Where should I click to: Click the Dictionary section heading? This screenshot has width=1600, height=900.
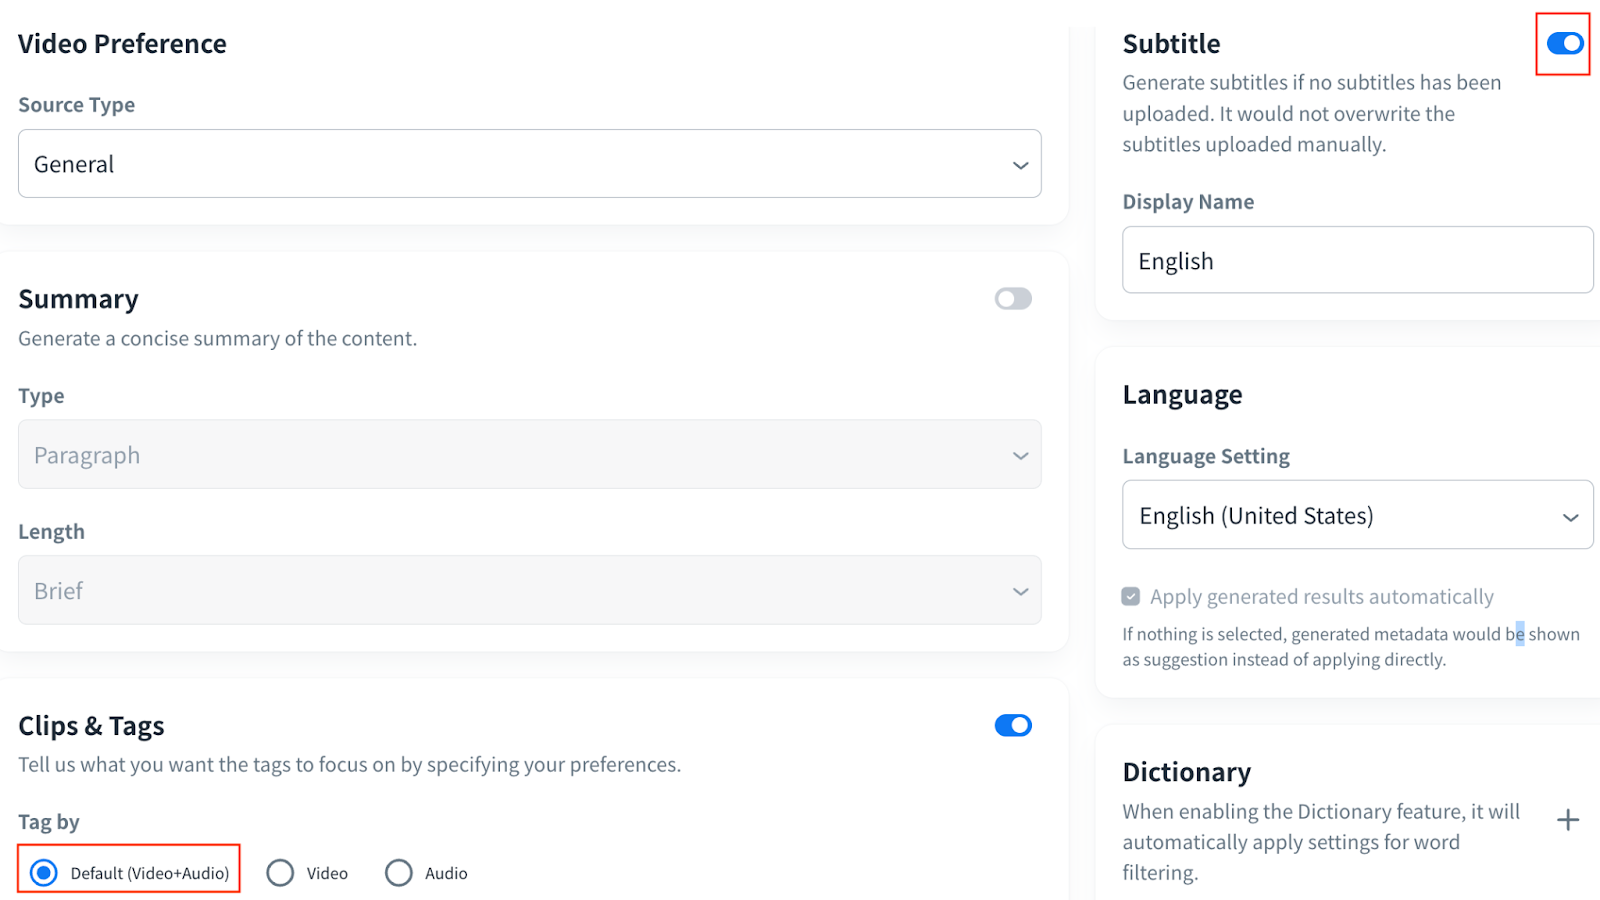pyautogui.click(x=1186, y=772)
